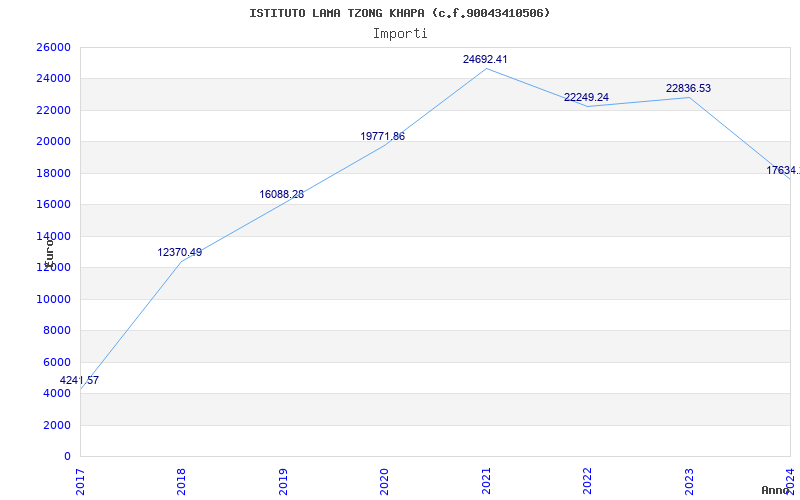This screenshot has height=500, width=800.
Task: Click the 2023 x-axis year label
Action: [689, 481]
